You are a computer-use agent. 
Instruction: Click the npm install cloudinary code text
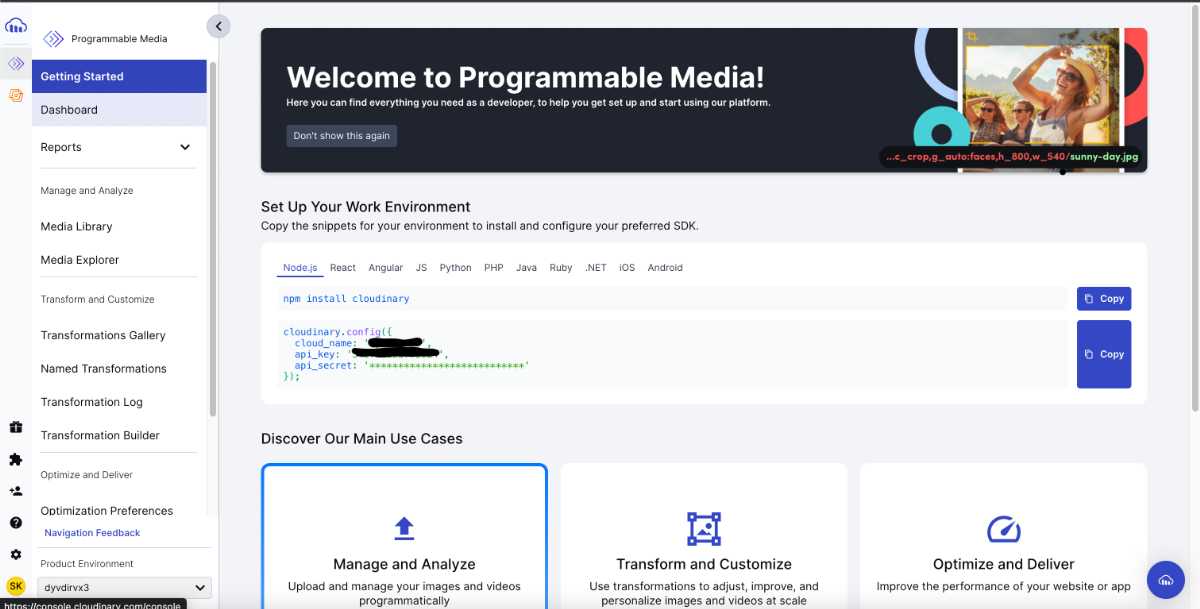[346, 299]
